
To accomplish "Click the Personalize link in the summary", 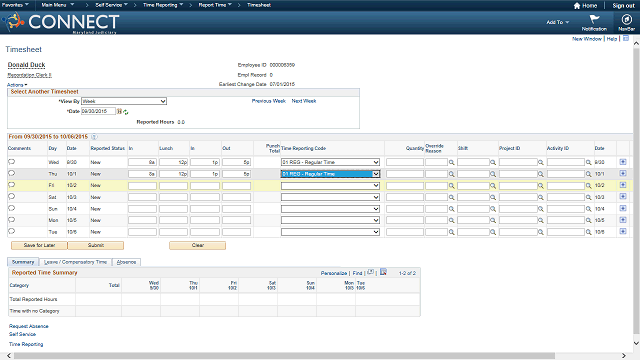I will pos(333,273).
